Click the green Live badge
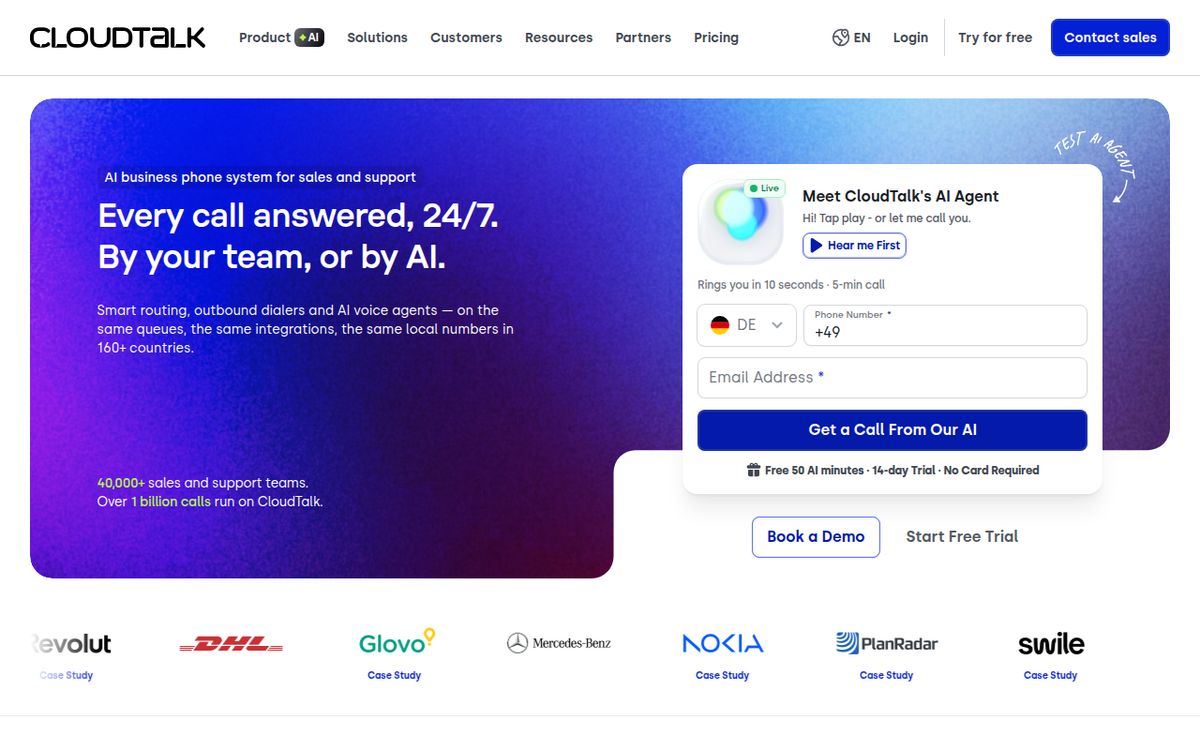 tap(764, 188)
